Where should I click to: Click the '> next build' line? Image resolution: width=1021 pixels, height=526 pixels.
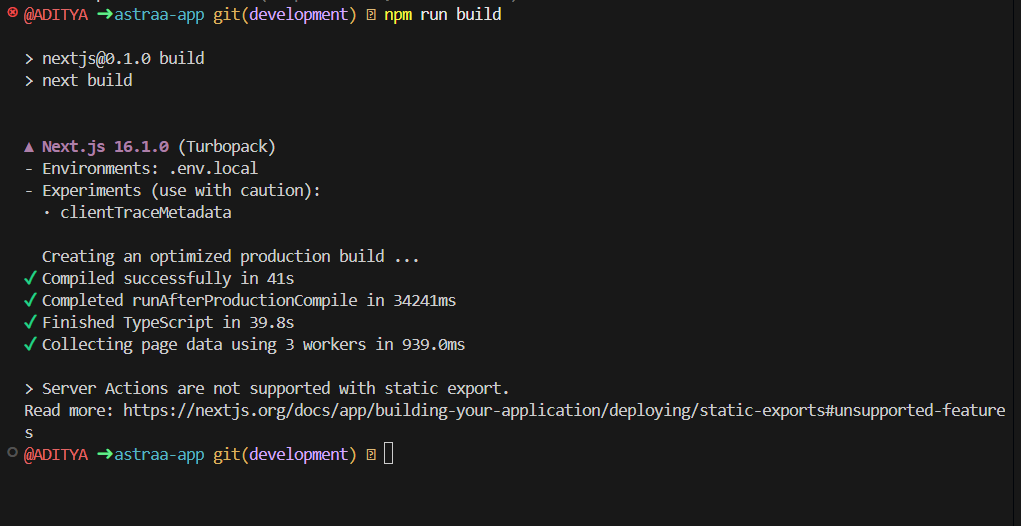point(78,81)
